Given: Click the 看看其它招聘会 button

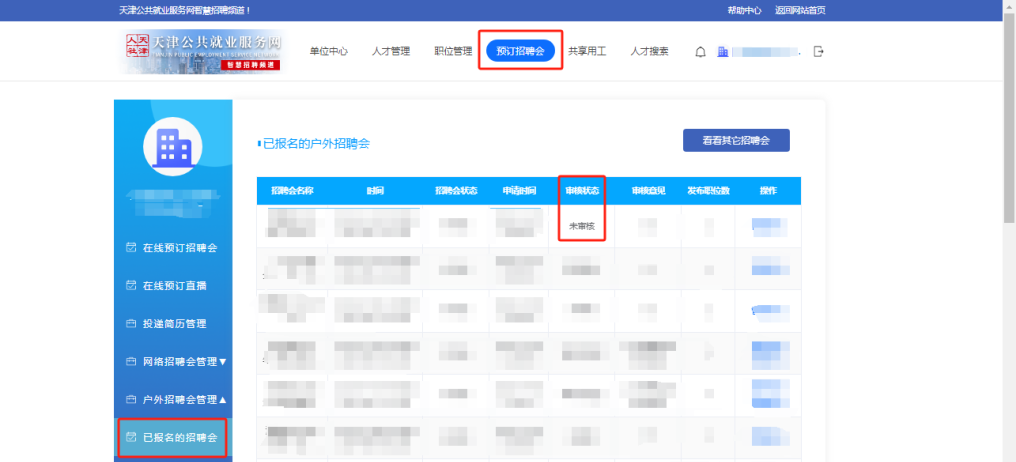Looking at the screenshot, I should tap(736, 140).
